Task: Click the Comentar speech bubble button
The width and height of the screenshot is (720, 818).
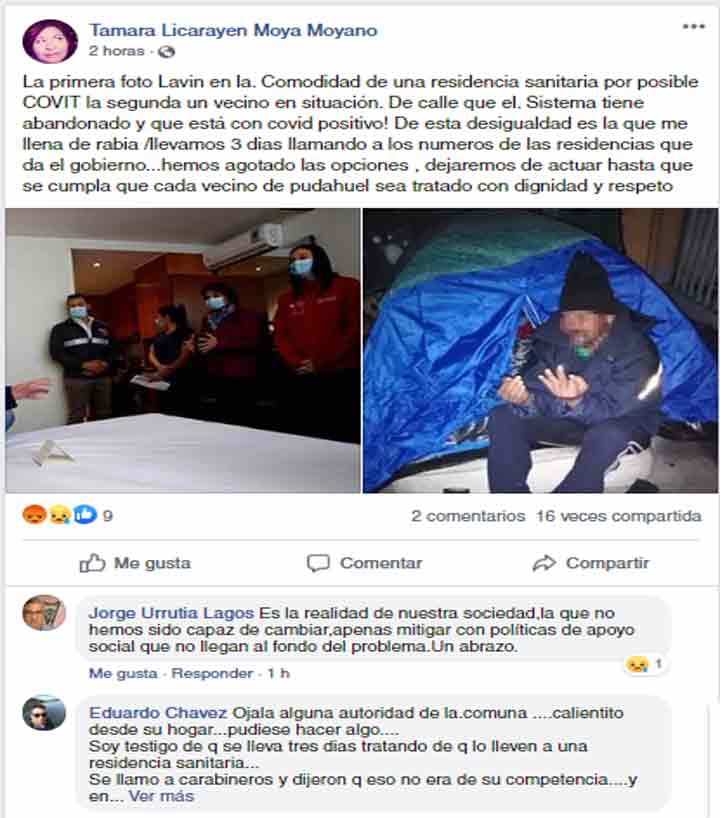Action: pyautogui.click(x=364, y=563)
